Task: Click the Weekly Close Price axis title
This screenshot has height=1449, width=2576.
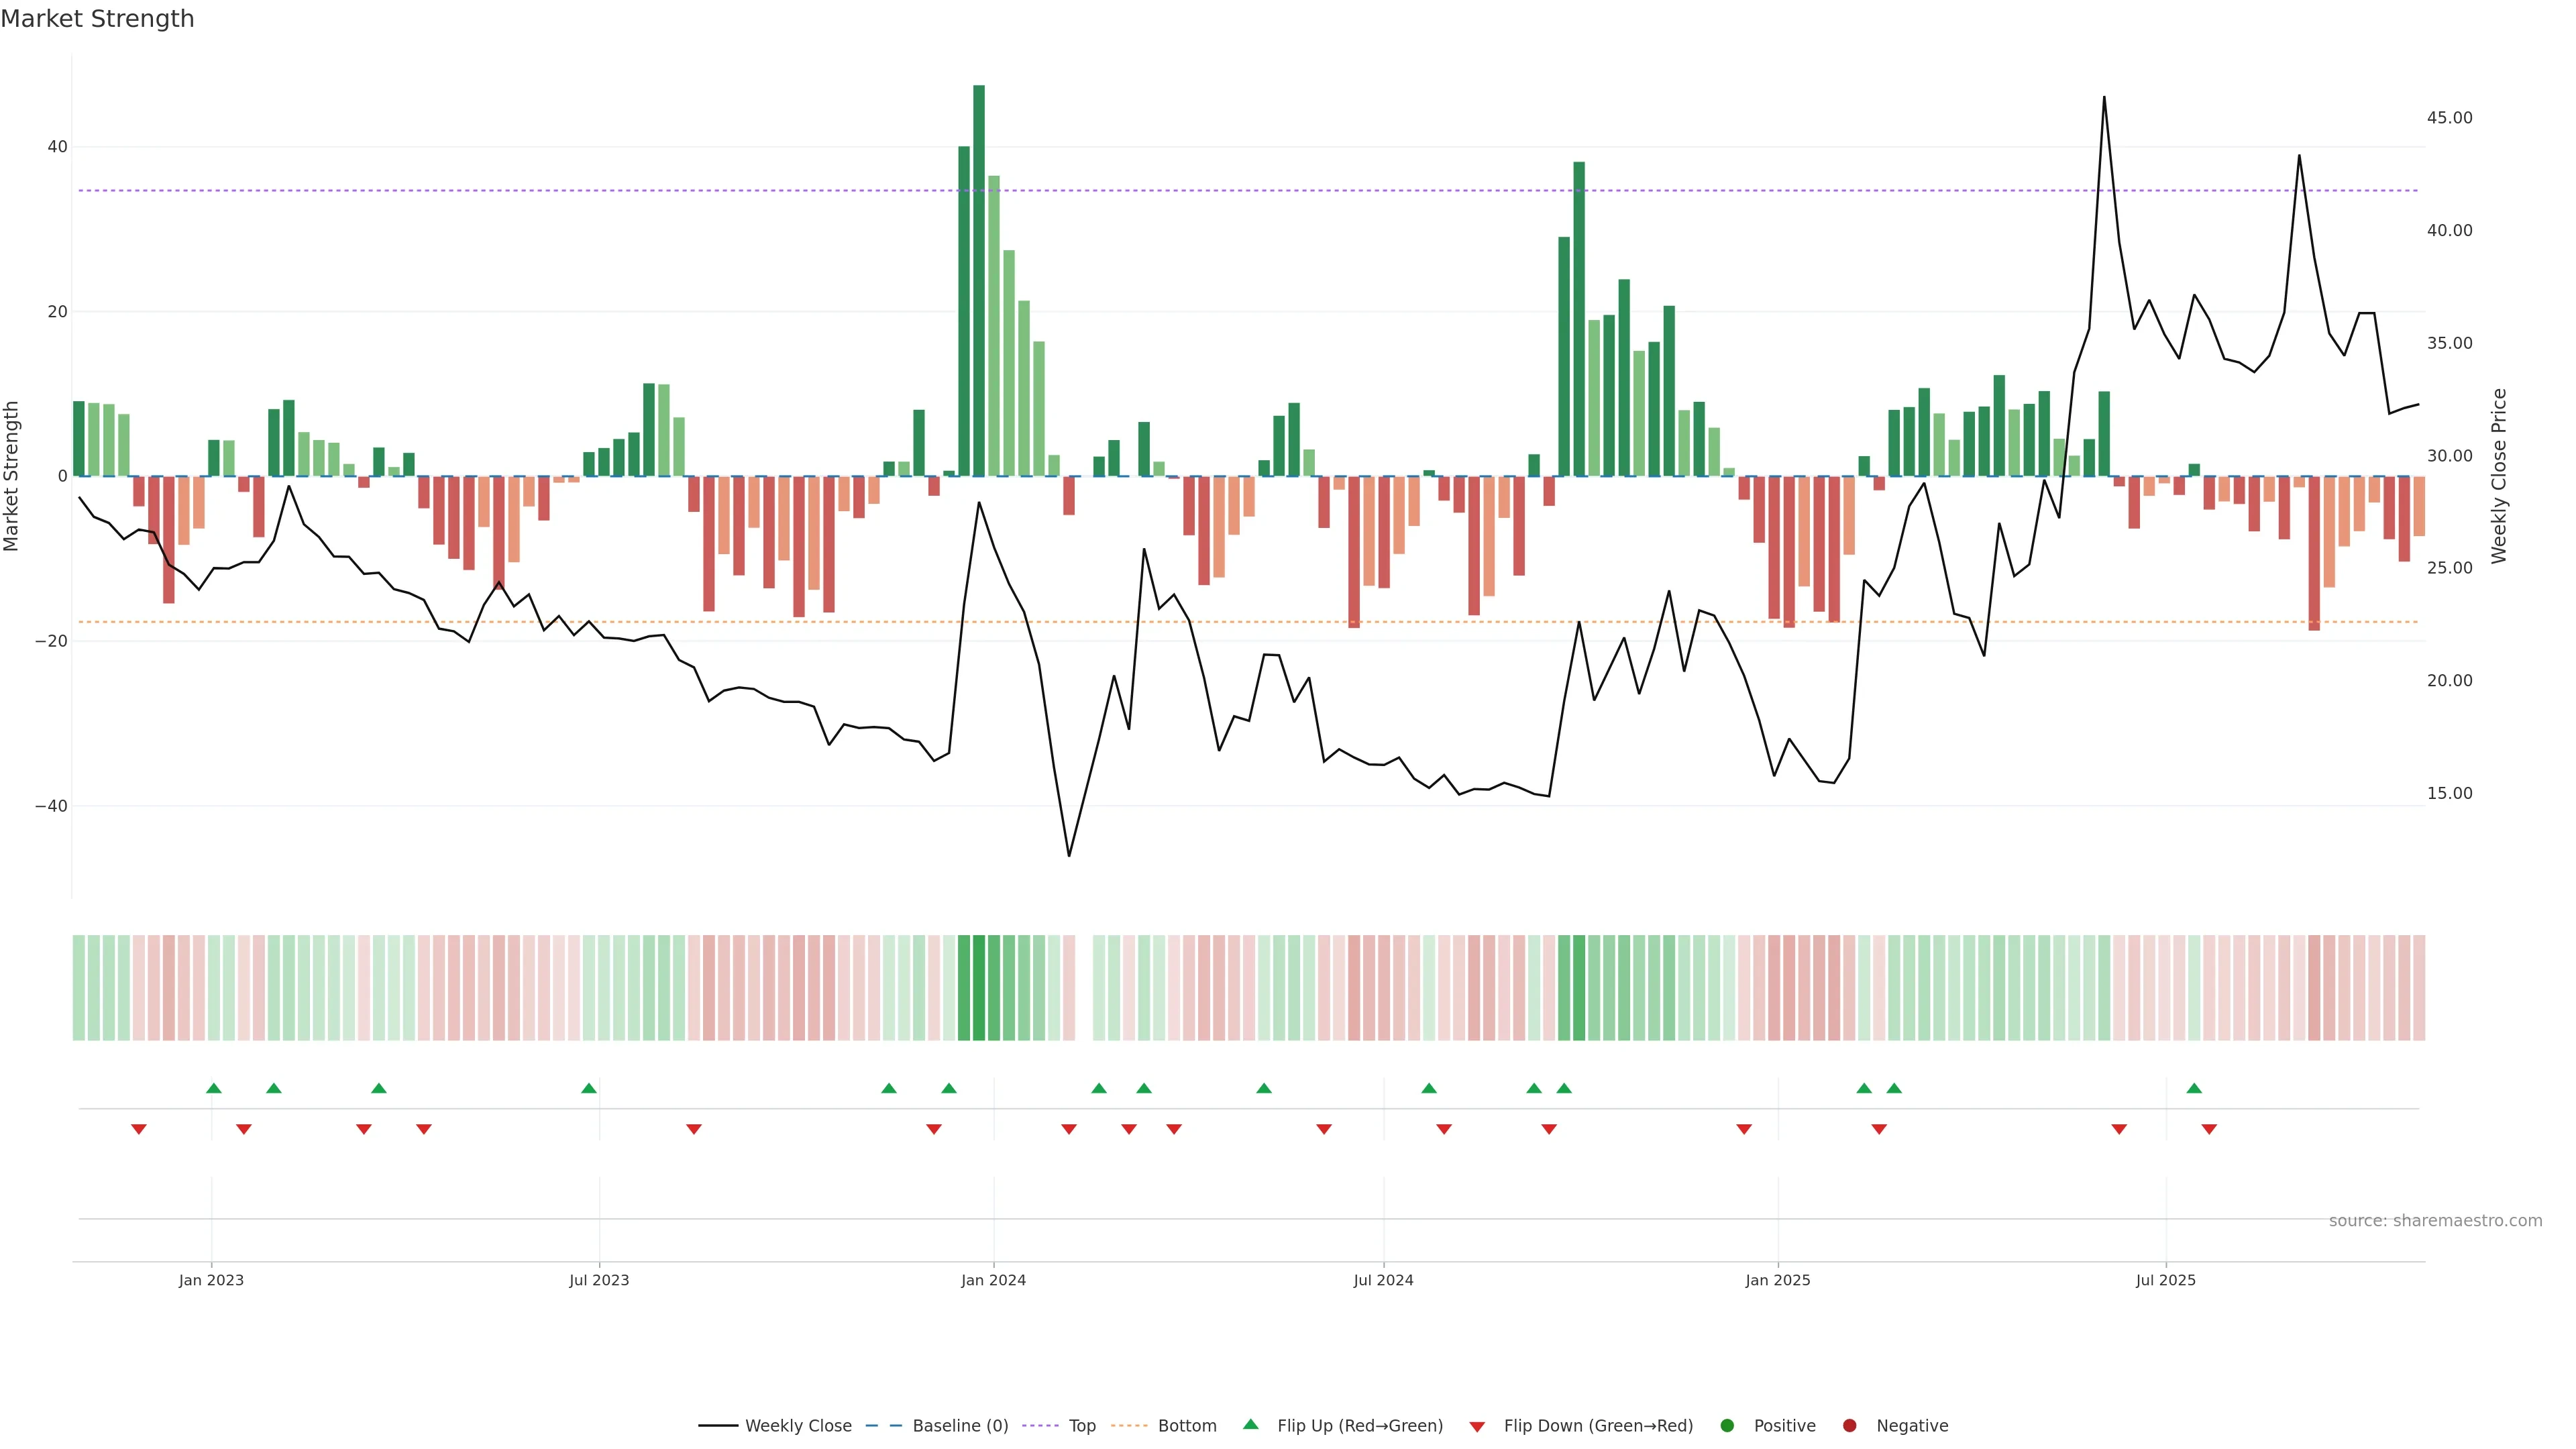Action: tap(2499, 476)
